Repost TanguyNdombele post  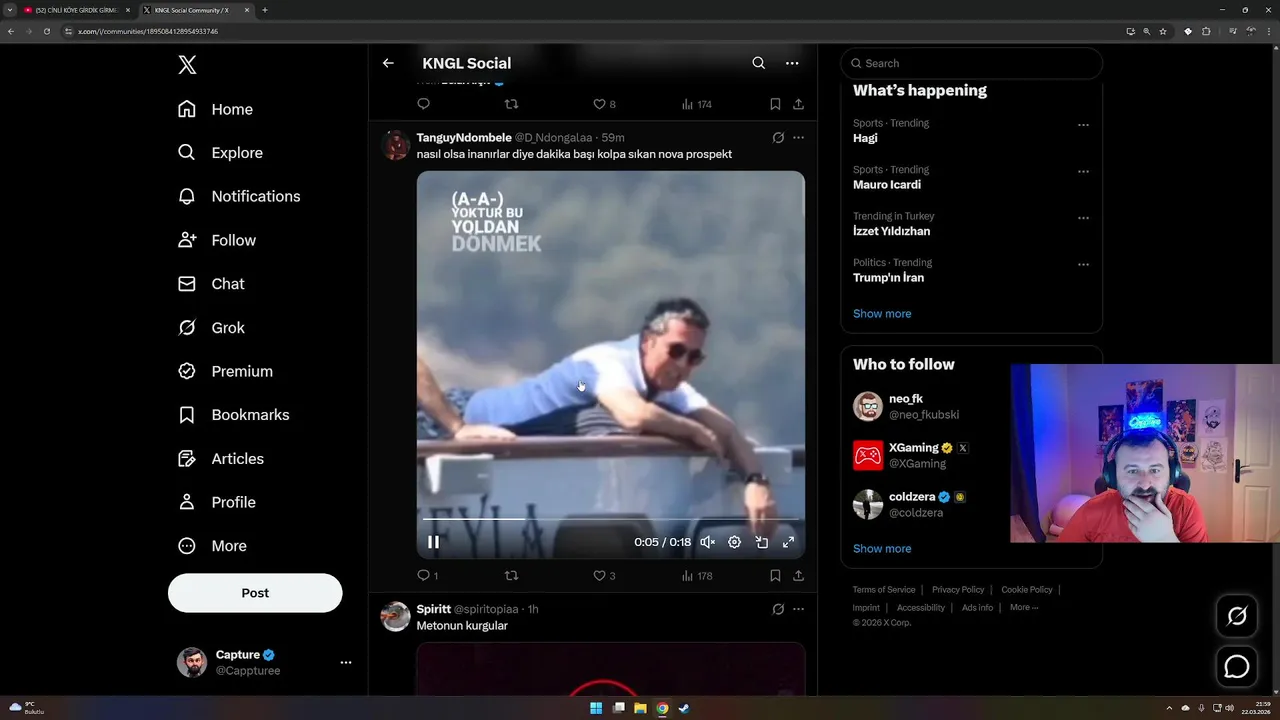pyautogui.click(x=511, y=575)
